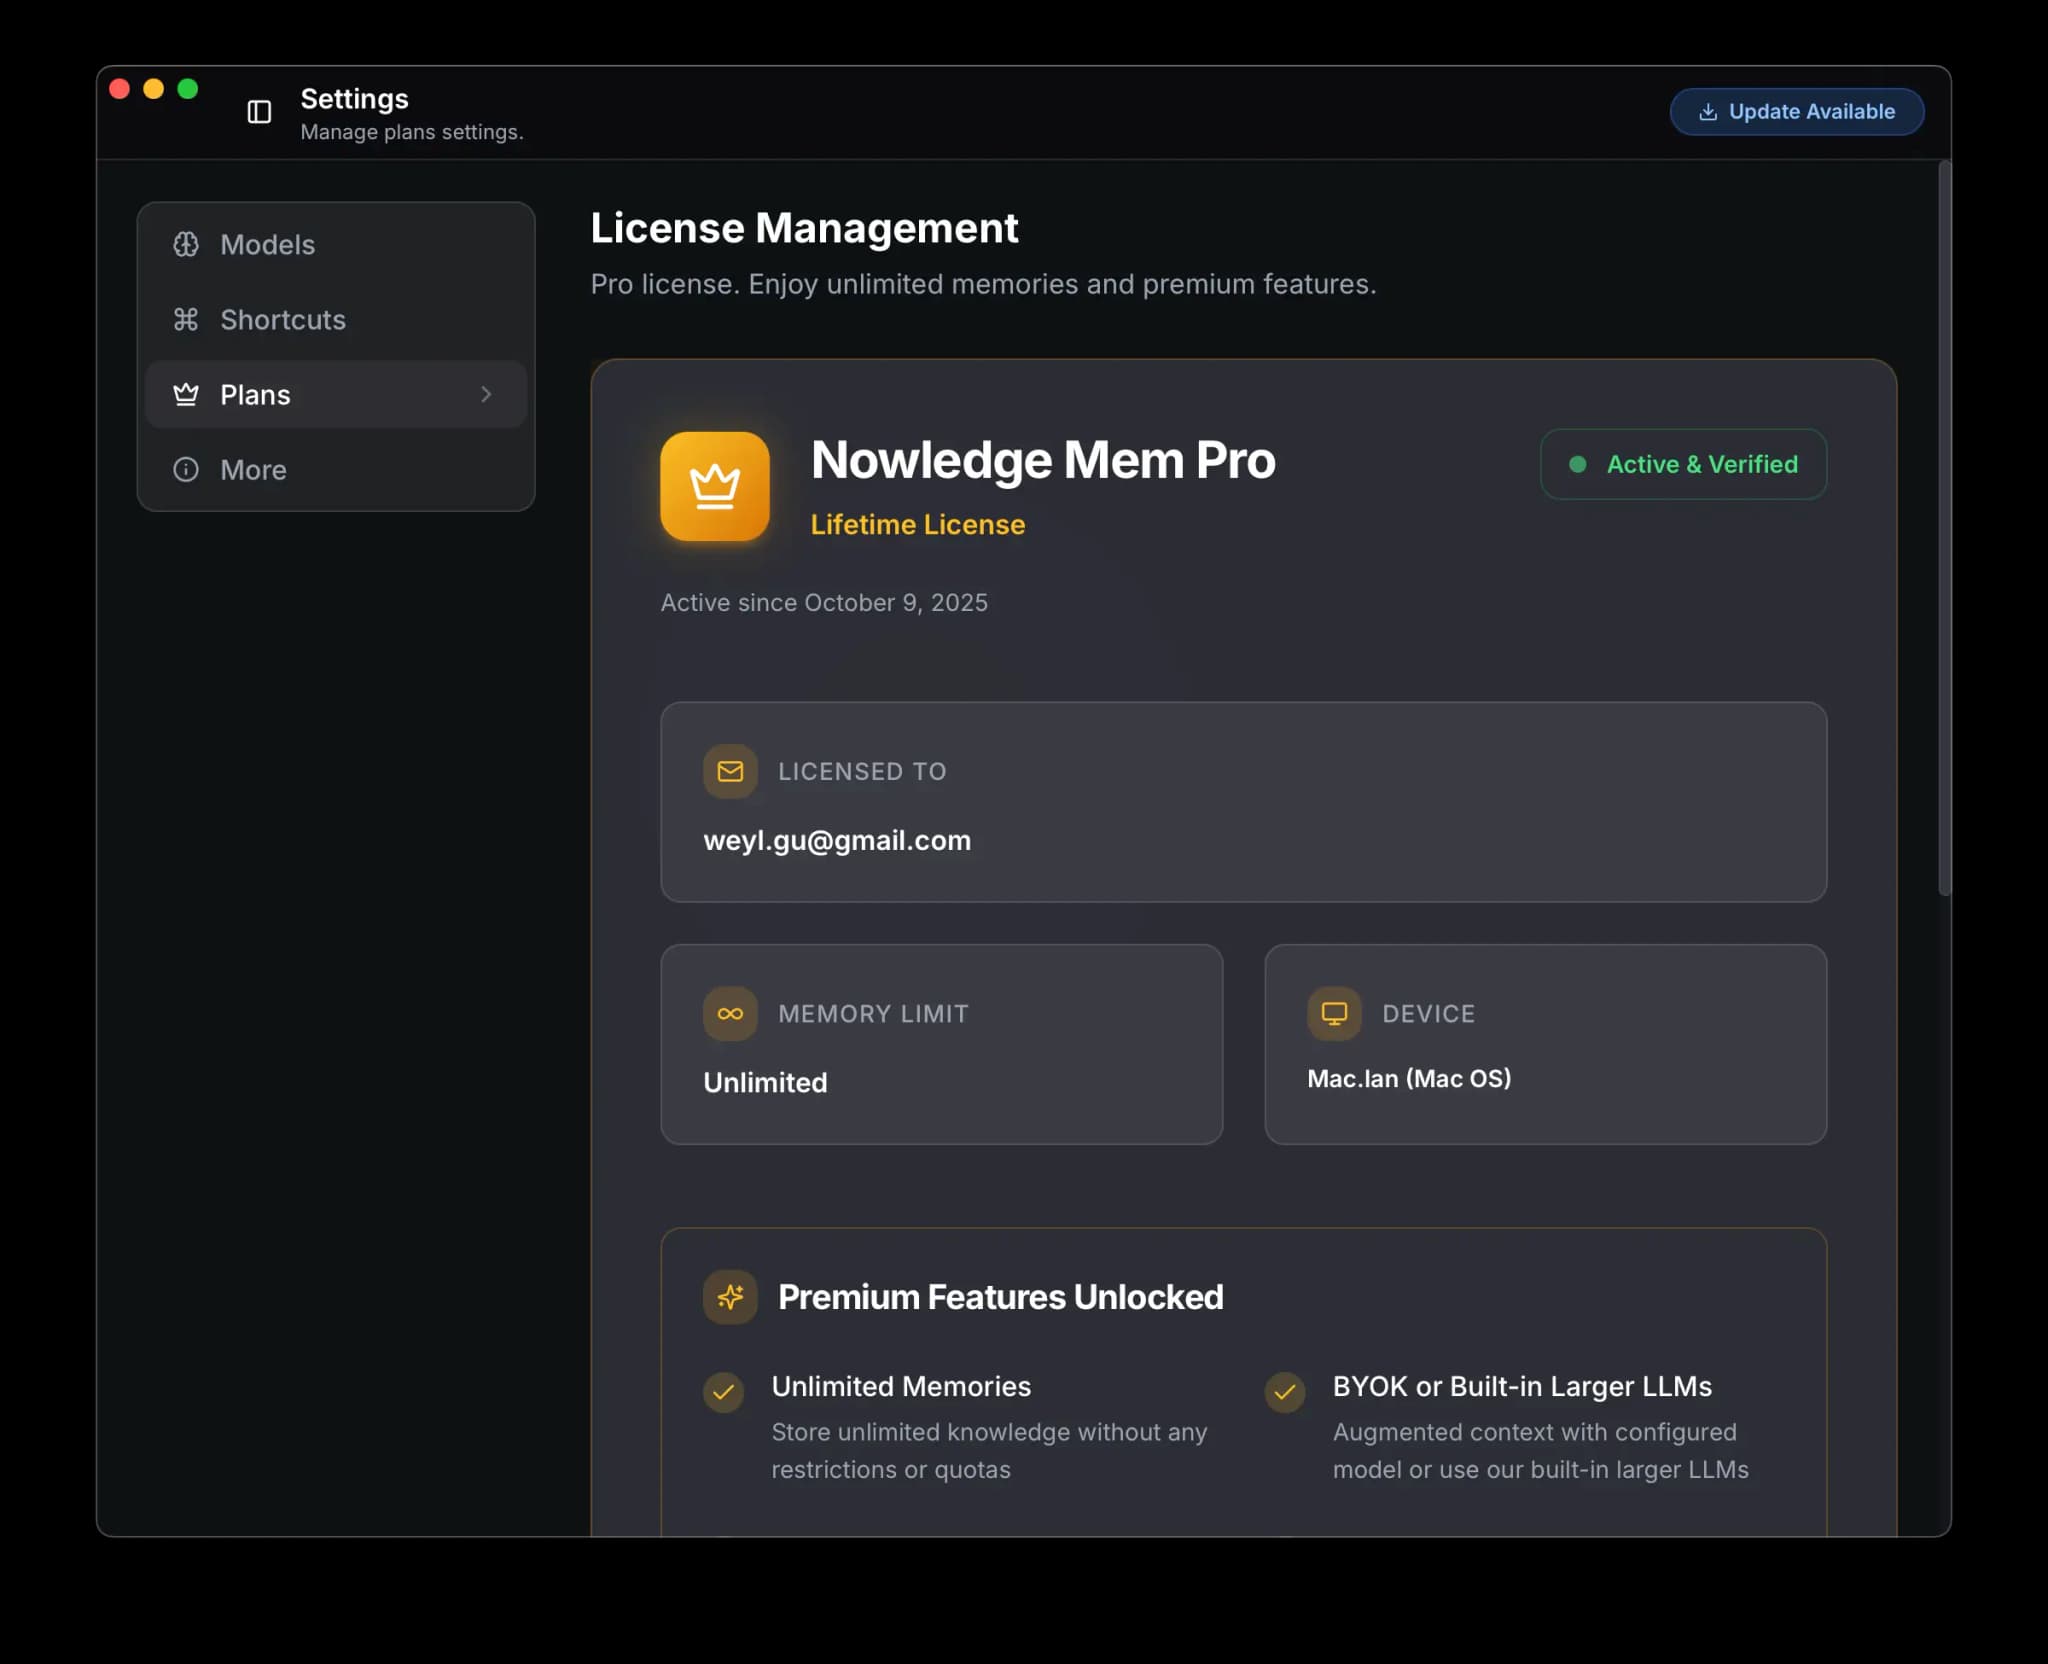Click the green Active status dot
The image size is (2048, 1664).
click(1578, 465)
